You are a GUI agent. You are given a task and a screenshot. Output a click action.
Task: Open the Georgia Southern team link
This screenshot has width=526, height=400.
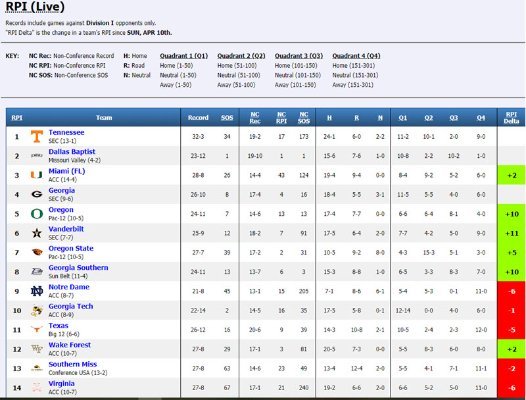78,268
